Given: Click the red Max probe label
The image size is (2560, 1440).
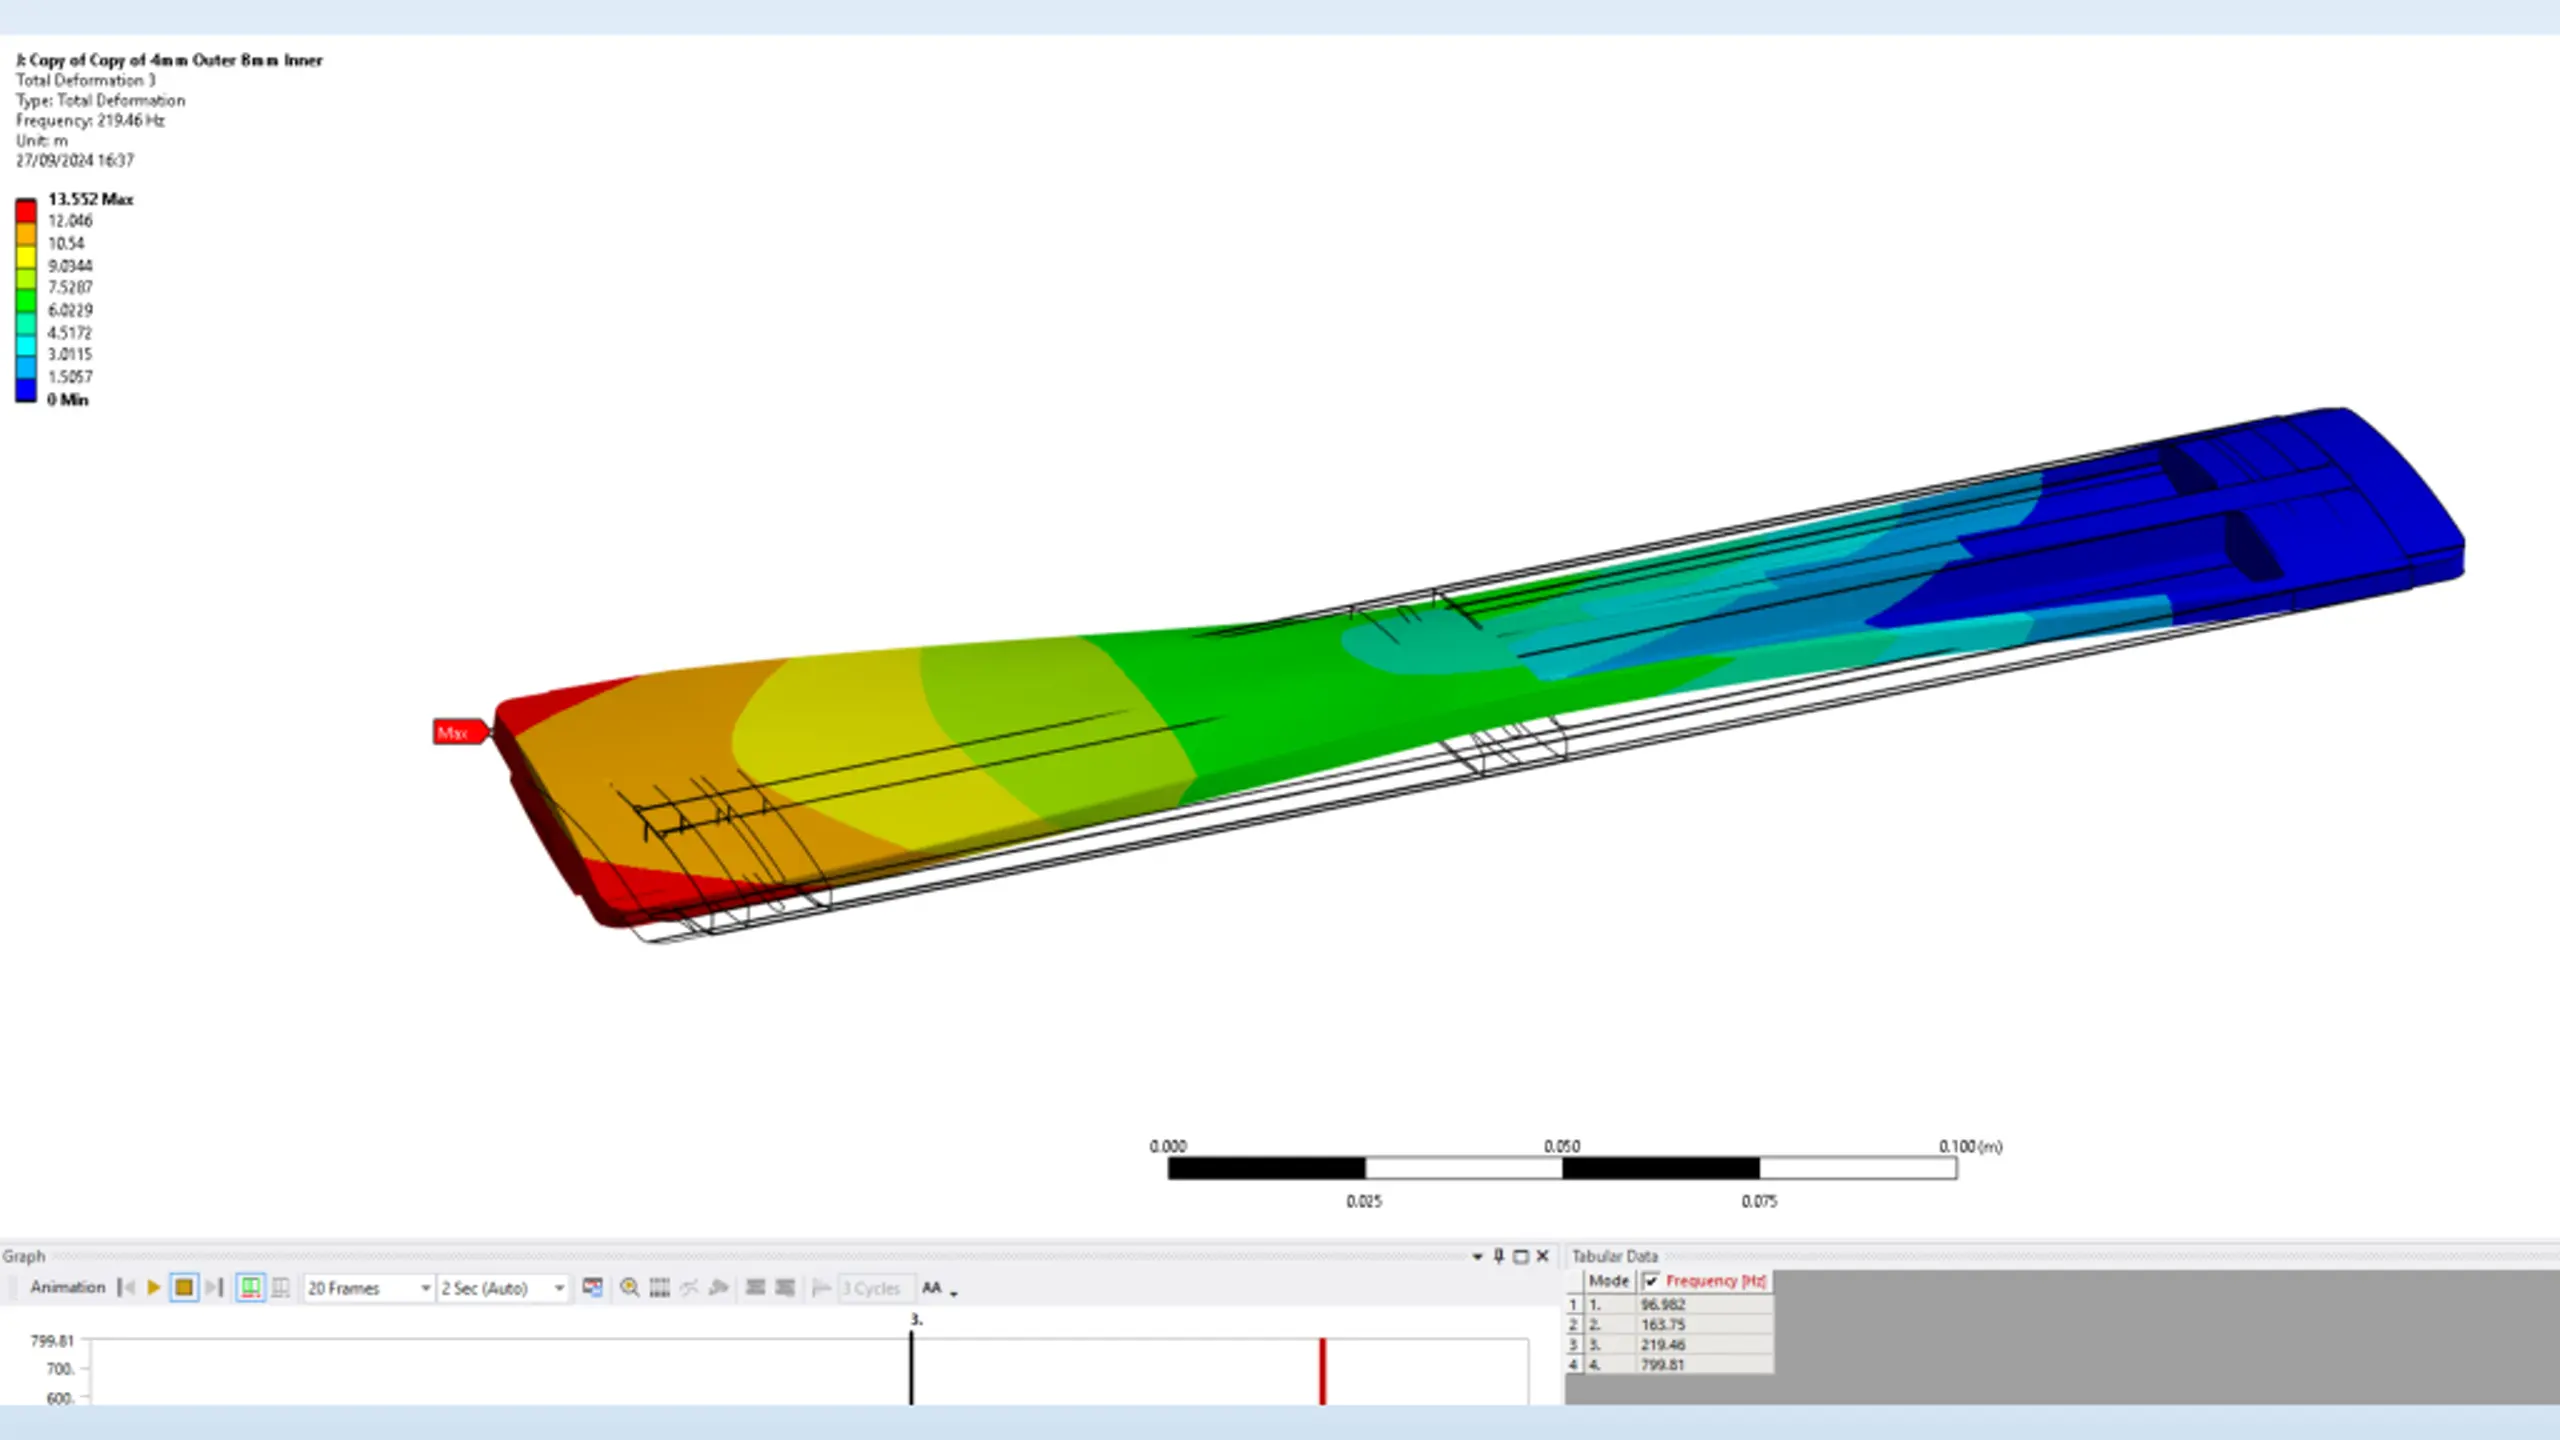Looking at the screenshot, I should pos(457,733).
